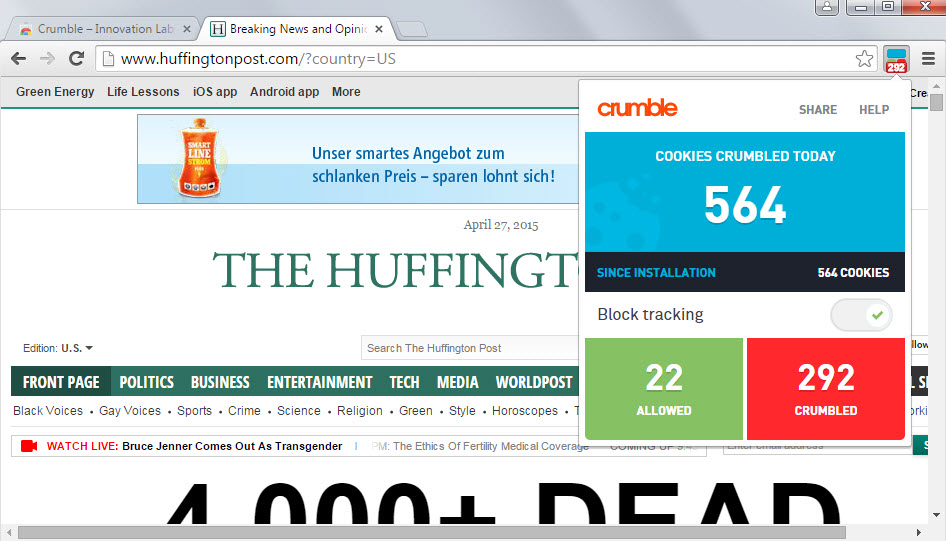The image size is (946, 541).
Task: Open the TECH nav section
Action: click(x=404, y=382)
